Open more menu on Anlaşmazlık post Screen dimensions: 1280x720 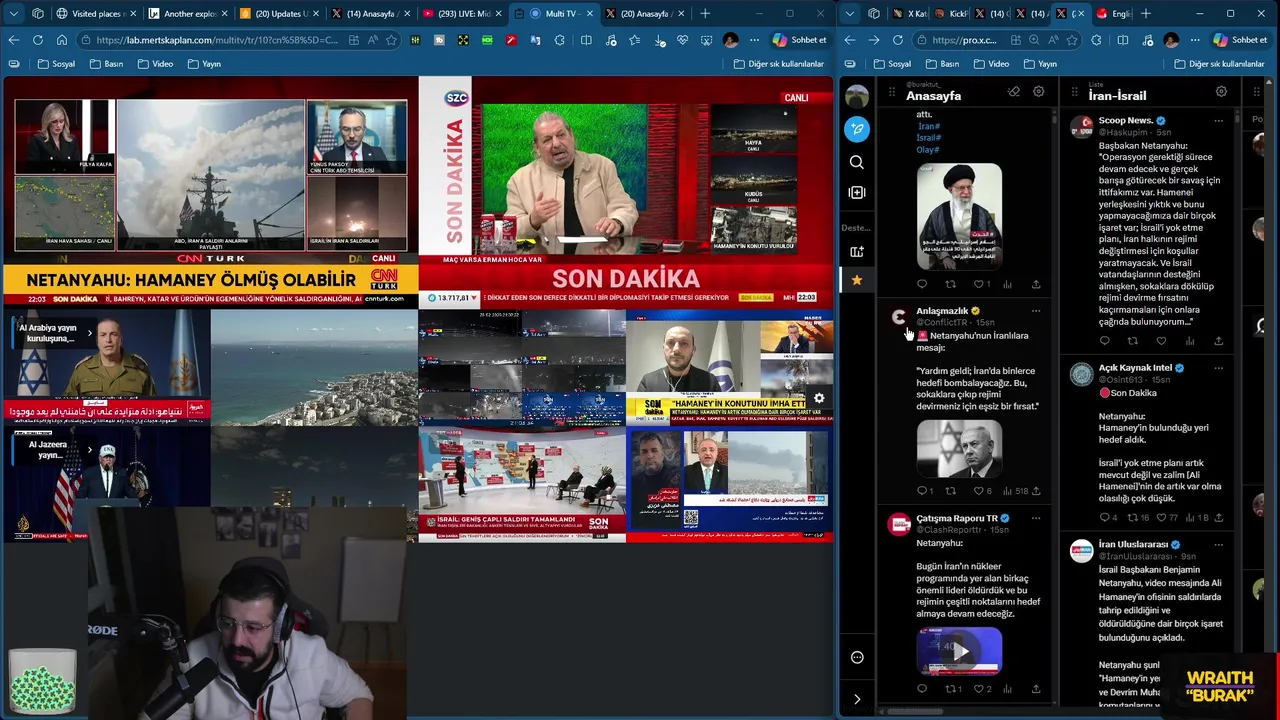(x=1036, y=311)
